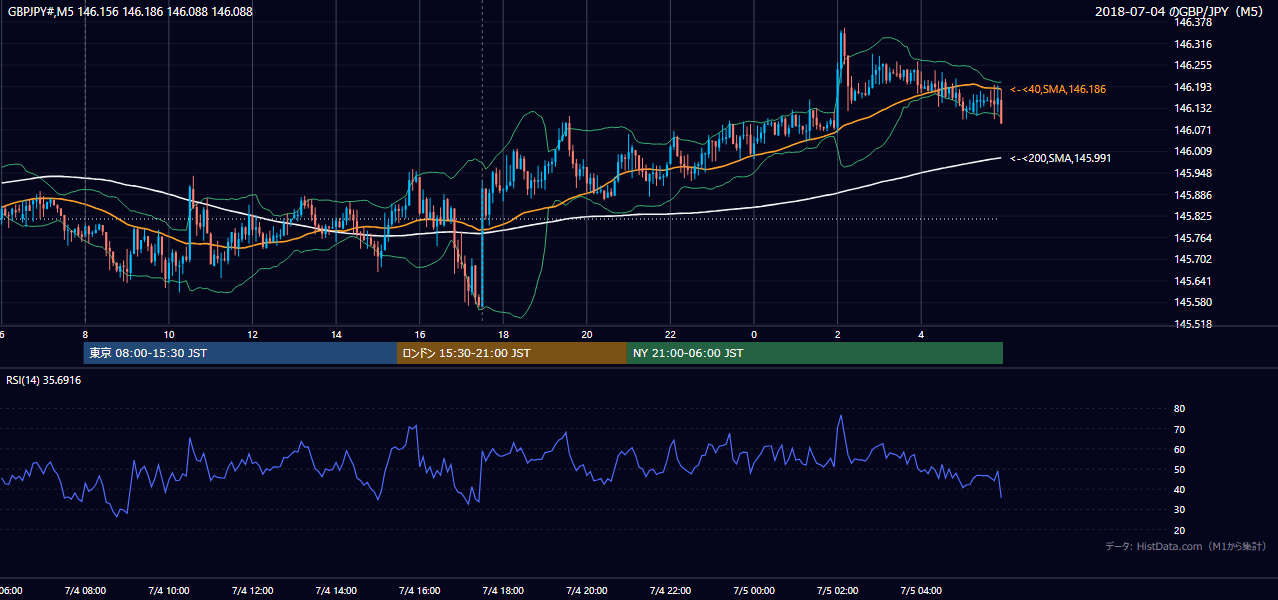Click RSI scale value 70
The image size is (1278, 600).
point(1180,429)
